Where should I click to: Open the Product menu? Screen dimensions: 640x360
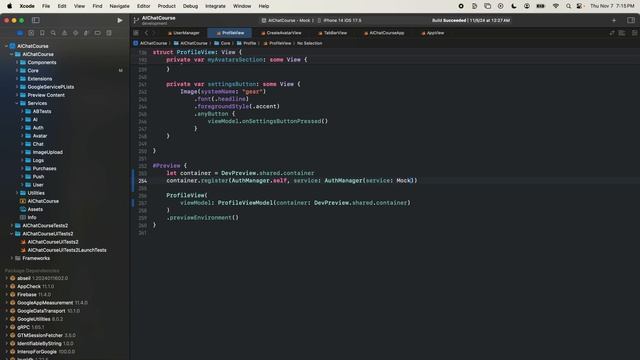pyautogui.click(x=167, y=6)
